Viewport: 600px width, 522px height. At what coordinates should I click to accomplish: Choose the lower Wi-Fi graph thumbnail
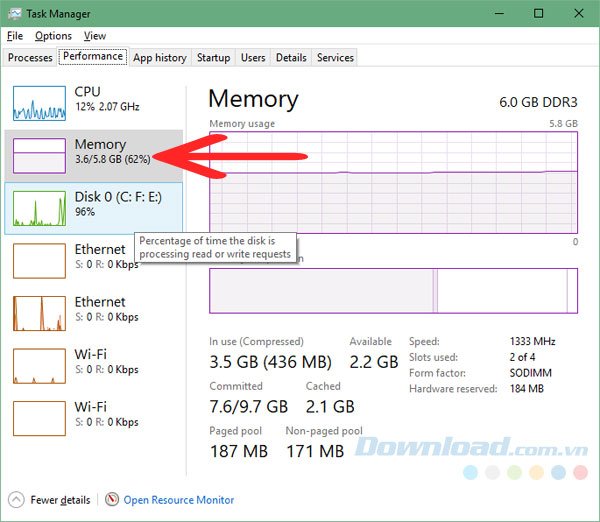(x=39, y=416)
